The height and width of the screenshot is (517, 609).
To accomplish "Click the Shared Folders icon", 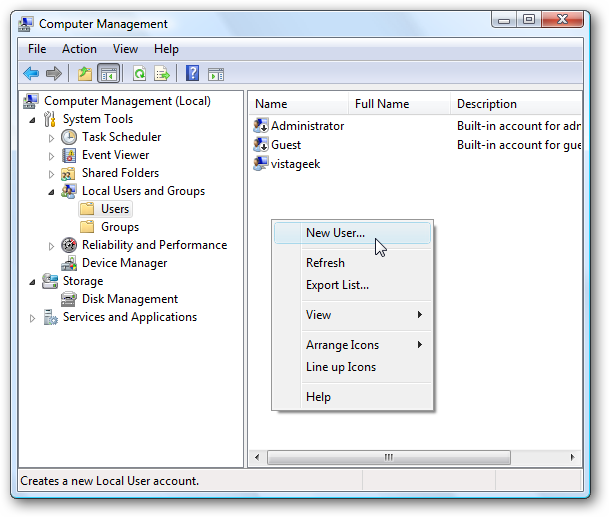I will click(x=68, y=173).
